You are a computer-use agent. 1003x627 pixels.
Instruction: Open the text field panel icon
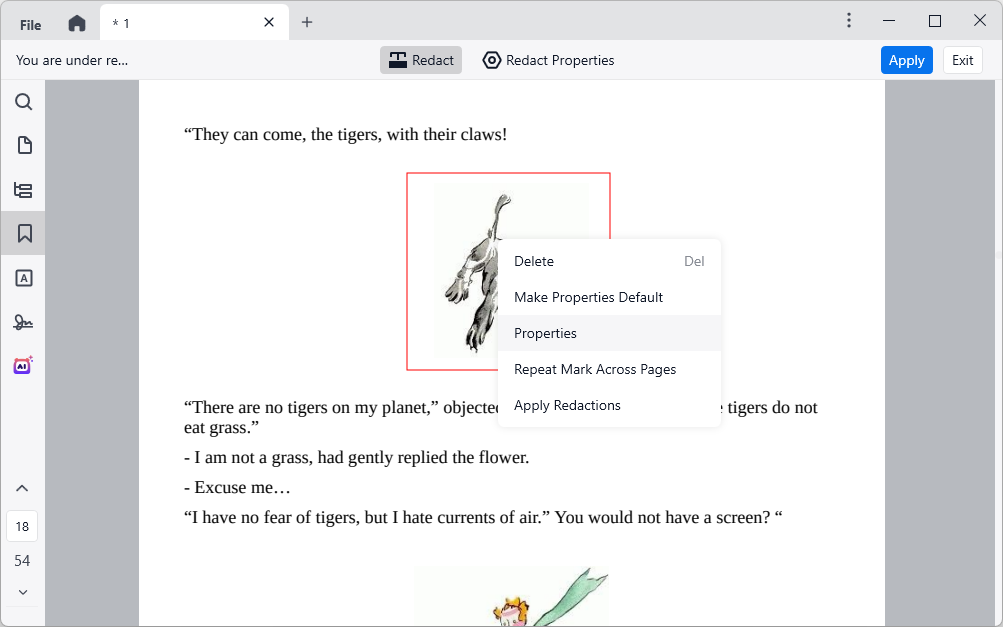23,278
